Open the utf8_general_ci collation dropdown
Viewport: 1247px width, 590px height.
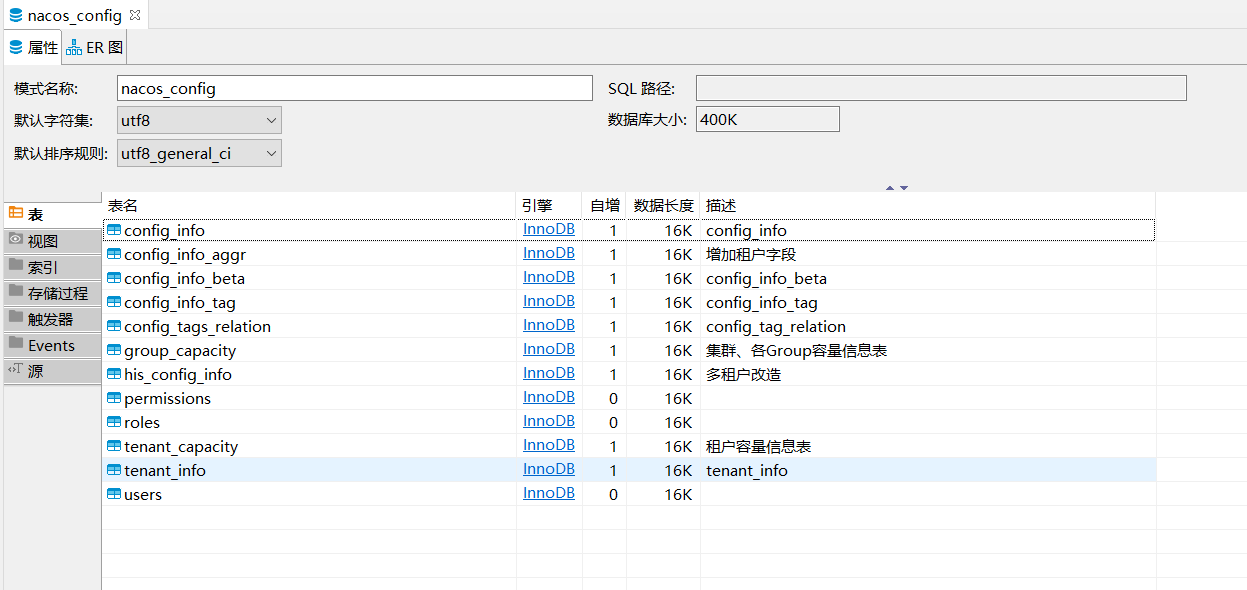(x=271, y=154)
